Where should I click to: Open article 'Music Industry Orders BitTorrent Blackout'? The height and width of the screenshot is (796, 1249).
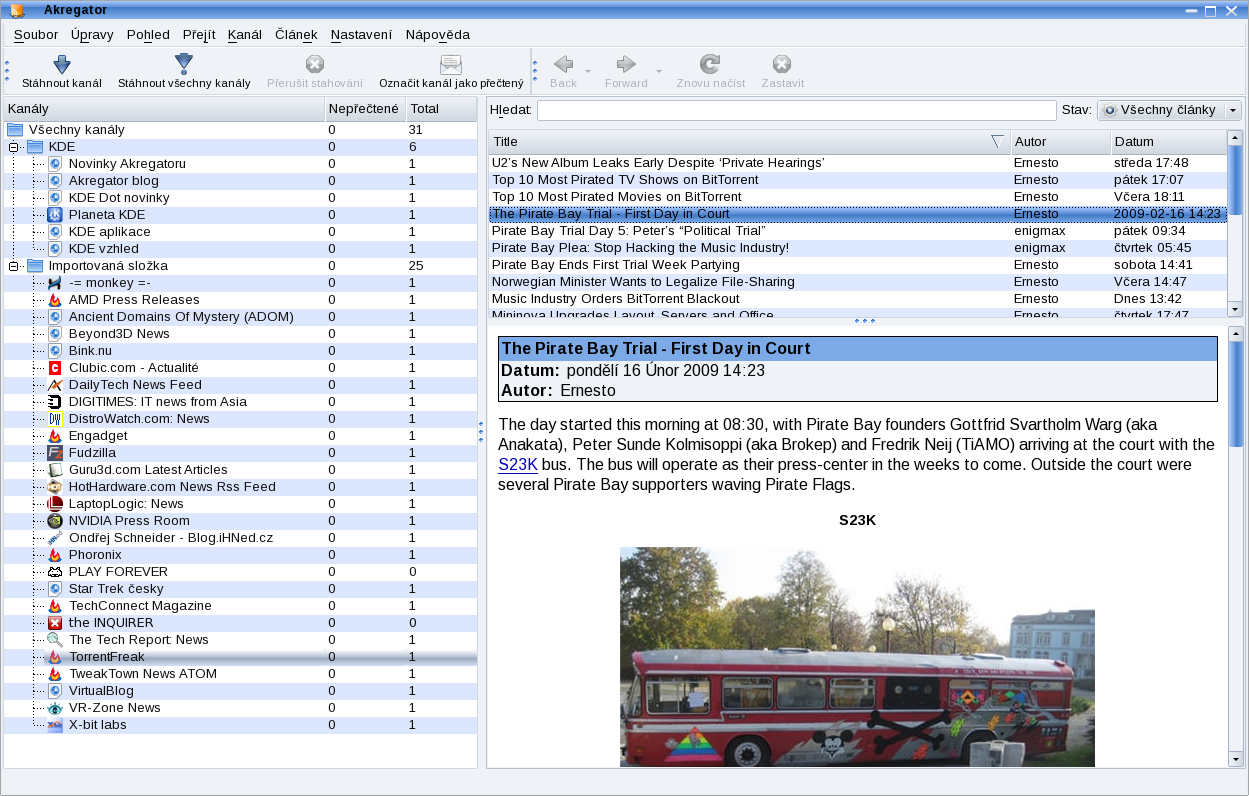click(x=857, y=299)
